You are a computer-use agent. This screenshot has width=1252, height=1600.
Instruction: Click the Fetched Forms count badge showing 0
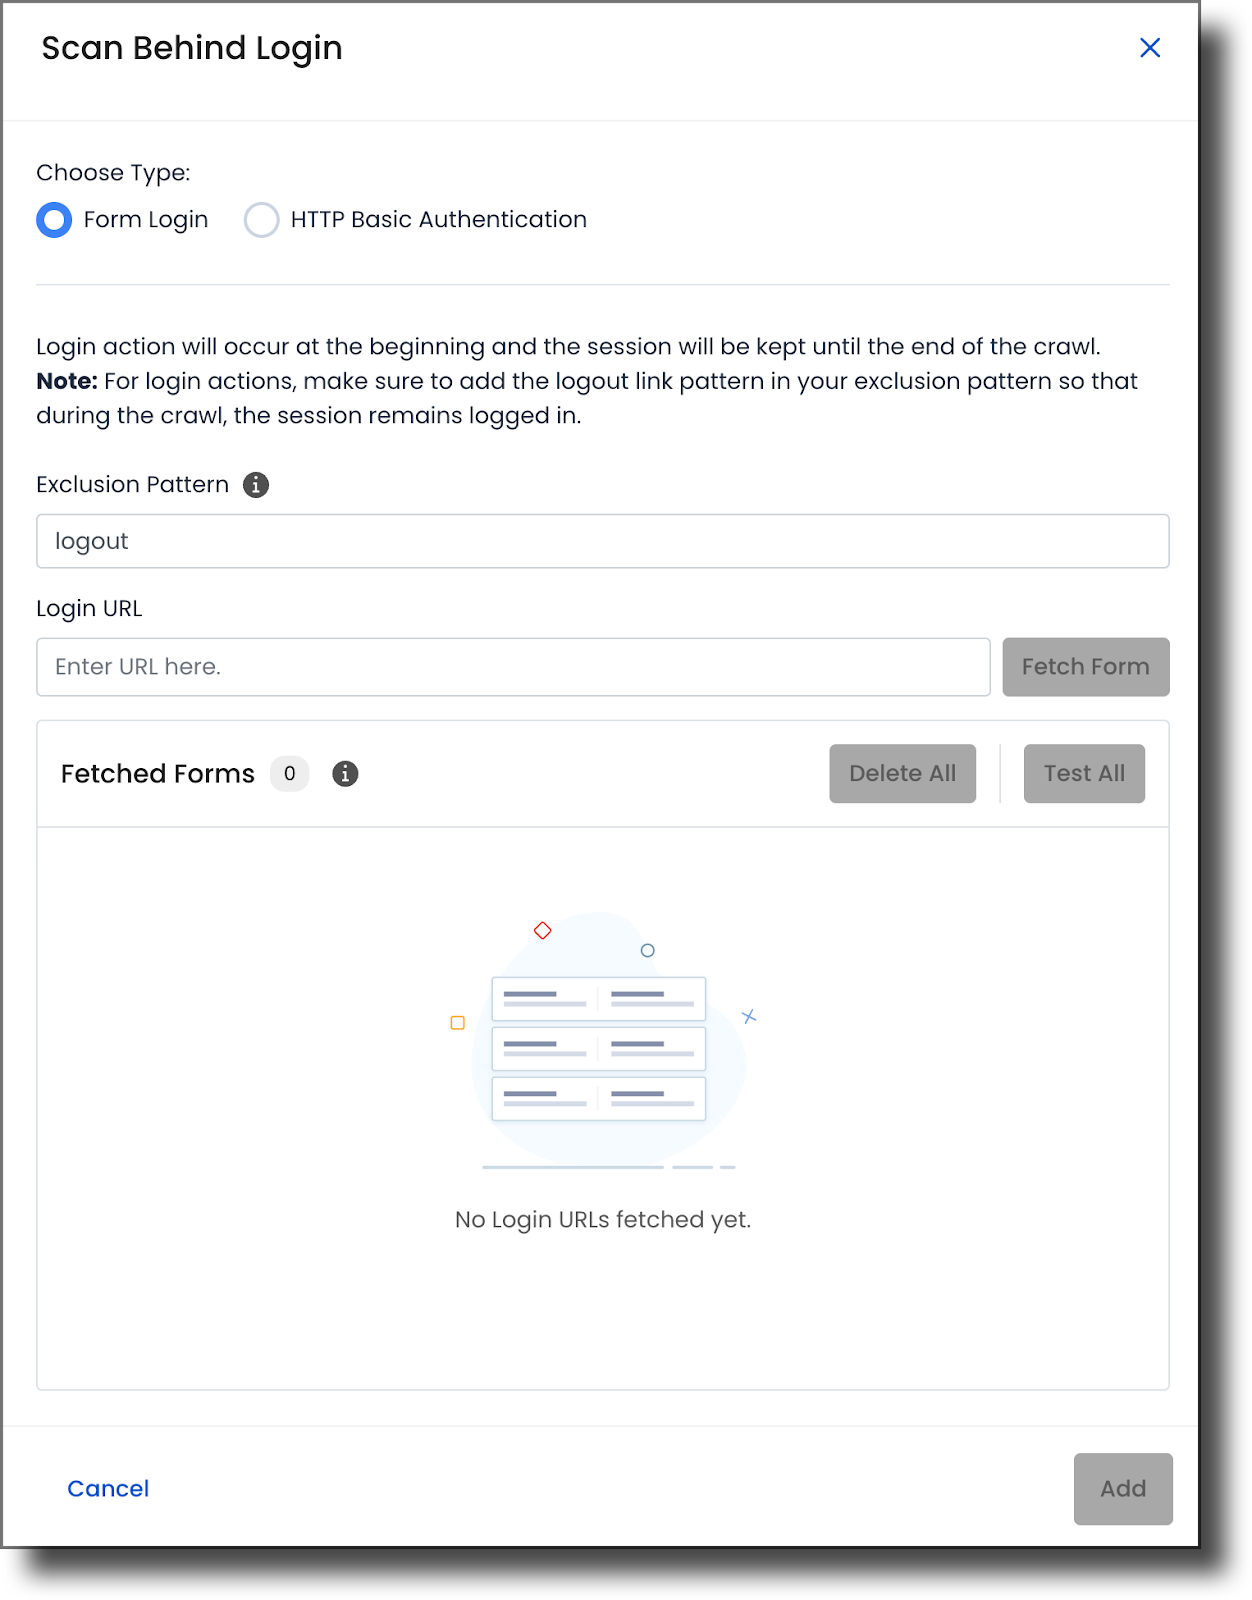289,773
